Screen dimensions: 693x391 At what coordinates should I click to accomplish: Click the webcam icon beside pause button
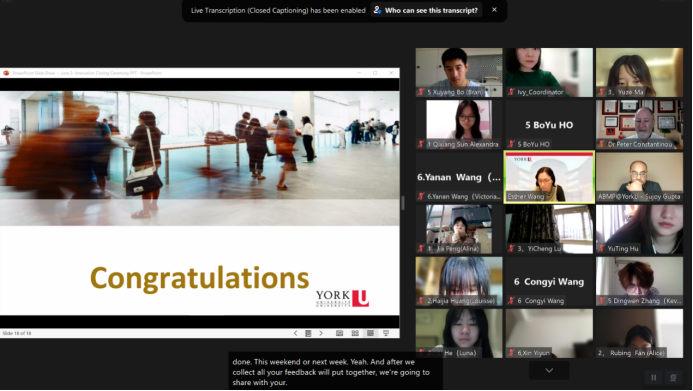pos(673,377)
